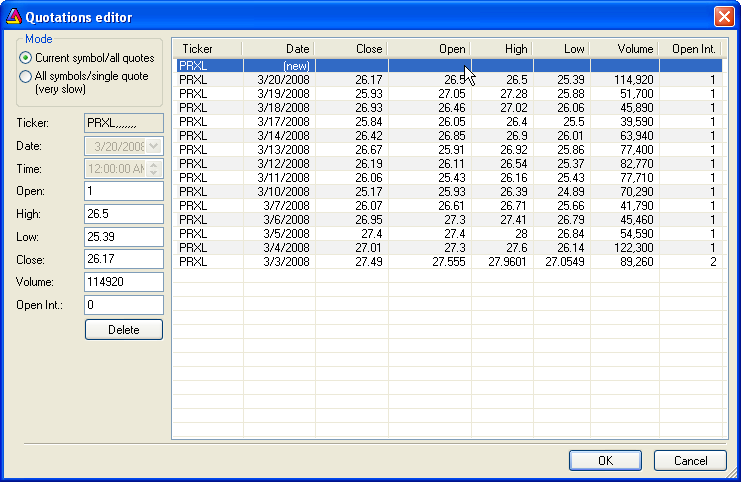This screenshot has width=741, height=482.
Task: Click the Ticker column header
Action: pos(208,49)
